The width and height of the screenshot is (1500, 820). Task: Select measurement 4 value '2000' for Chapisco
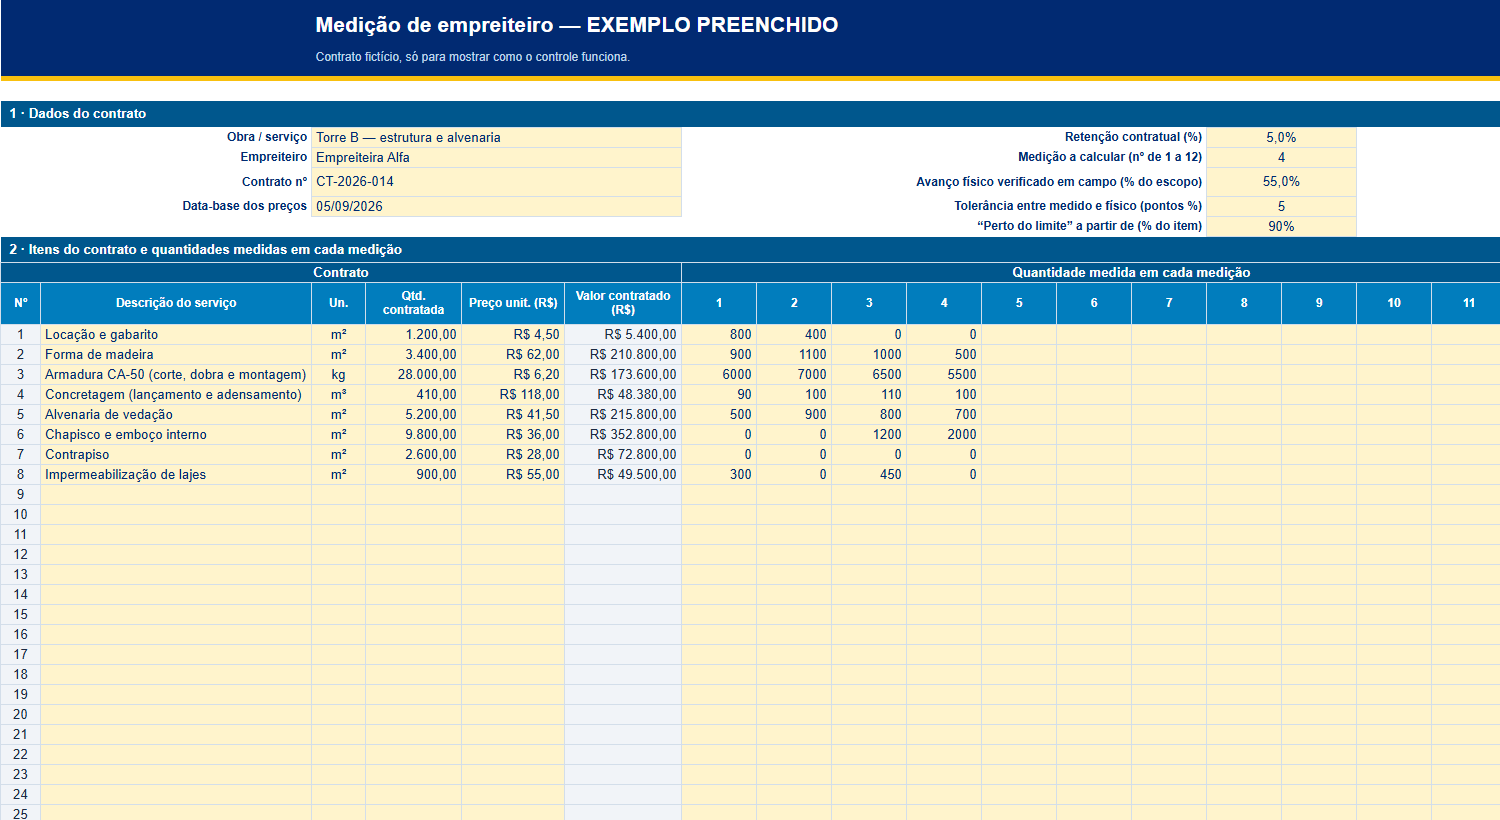click(x=944, y=434)
